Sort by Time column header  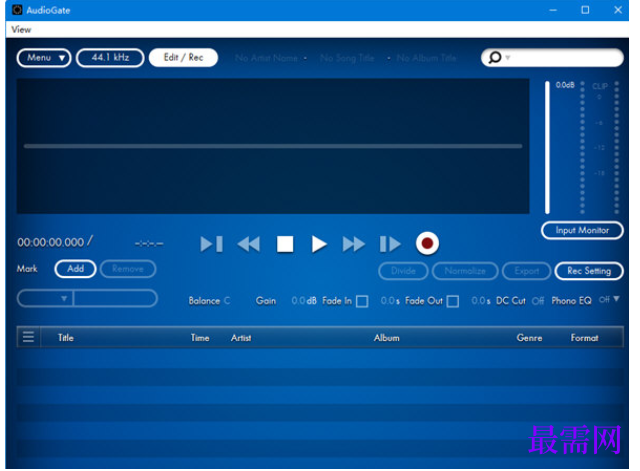pos(200,338)
